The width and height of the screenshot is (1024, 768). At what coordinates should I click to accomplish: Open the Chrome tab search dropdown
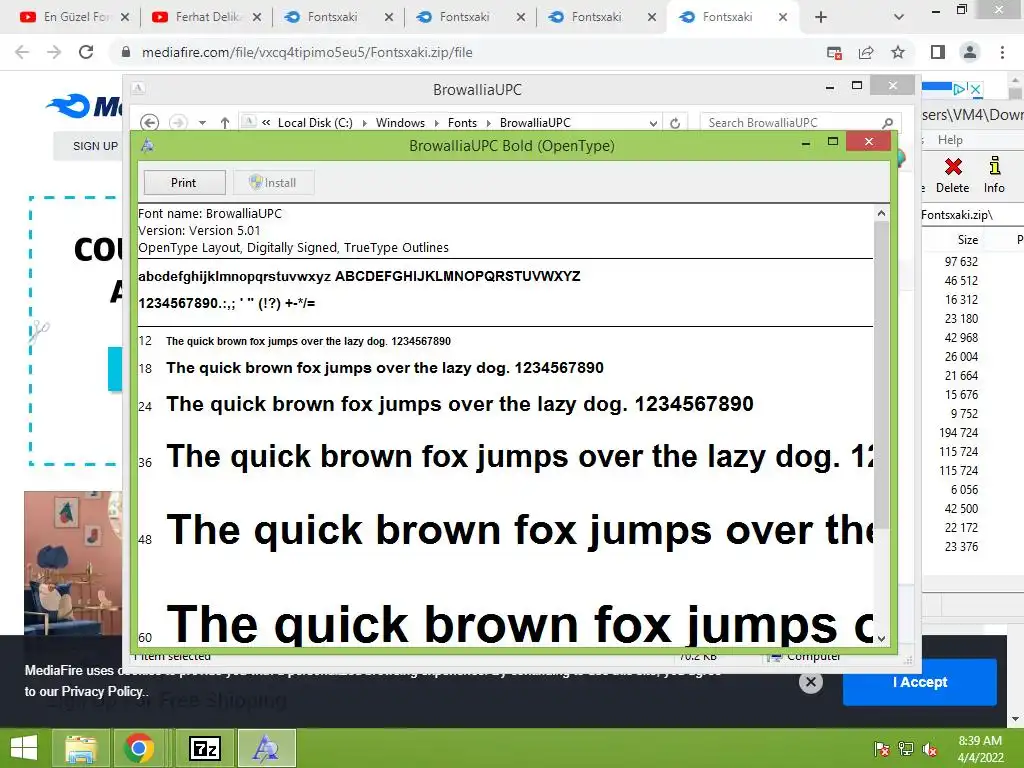(899, 17)
